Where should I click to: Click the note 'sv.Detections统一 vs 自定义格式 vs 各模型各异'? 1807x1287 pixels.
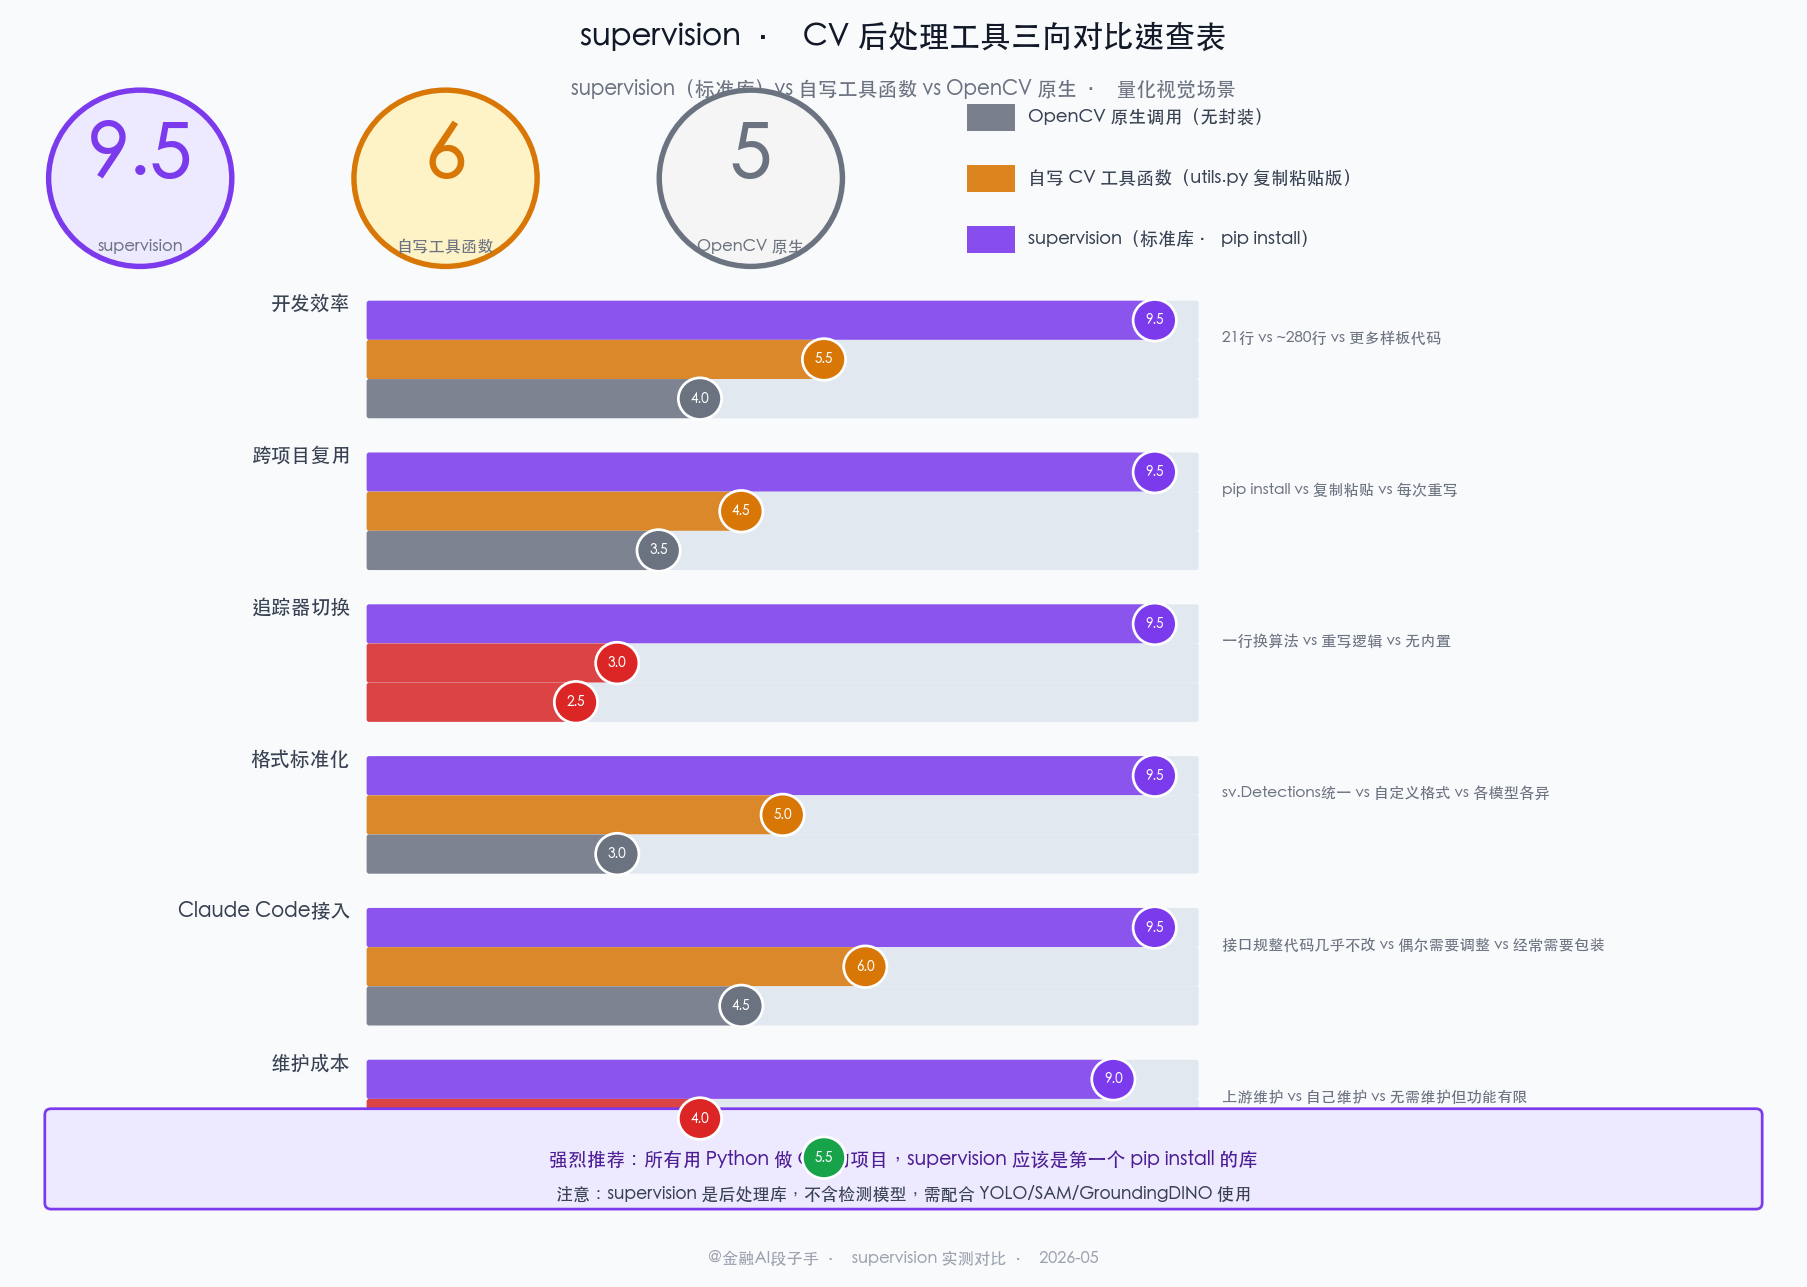tap(1385, 793)
